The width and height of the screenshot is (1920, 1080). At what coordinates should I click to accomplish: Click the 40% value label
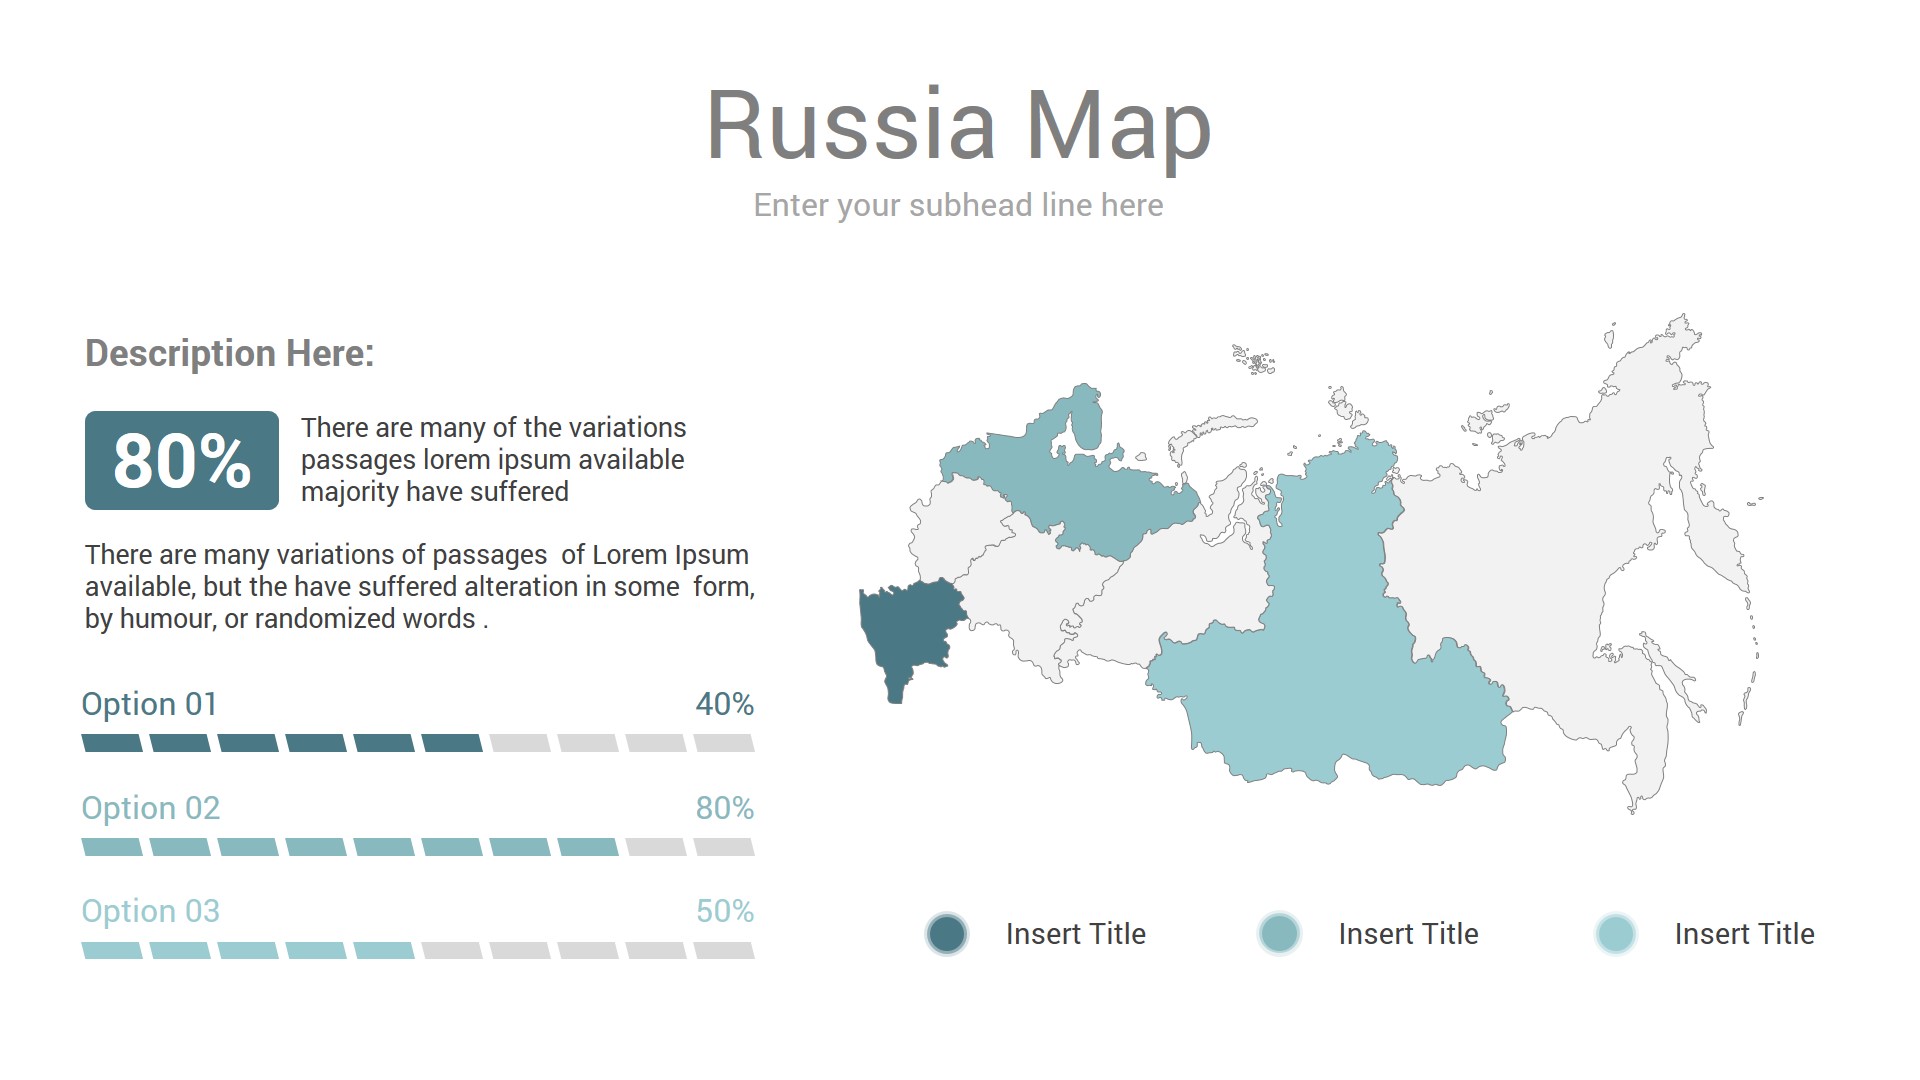pyautogui.click(x=724, y=704)
